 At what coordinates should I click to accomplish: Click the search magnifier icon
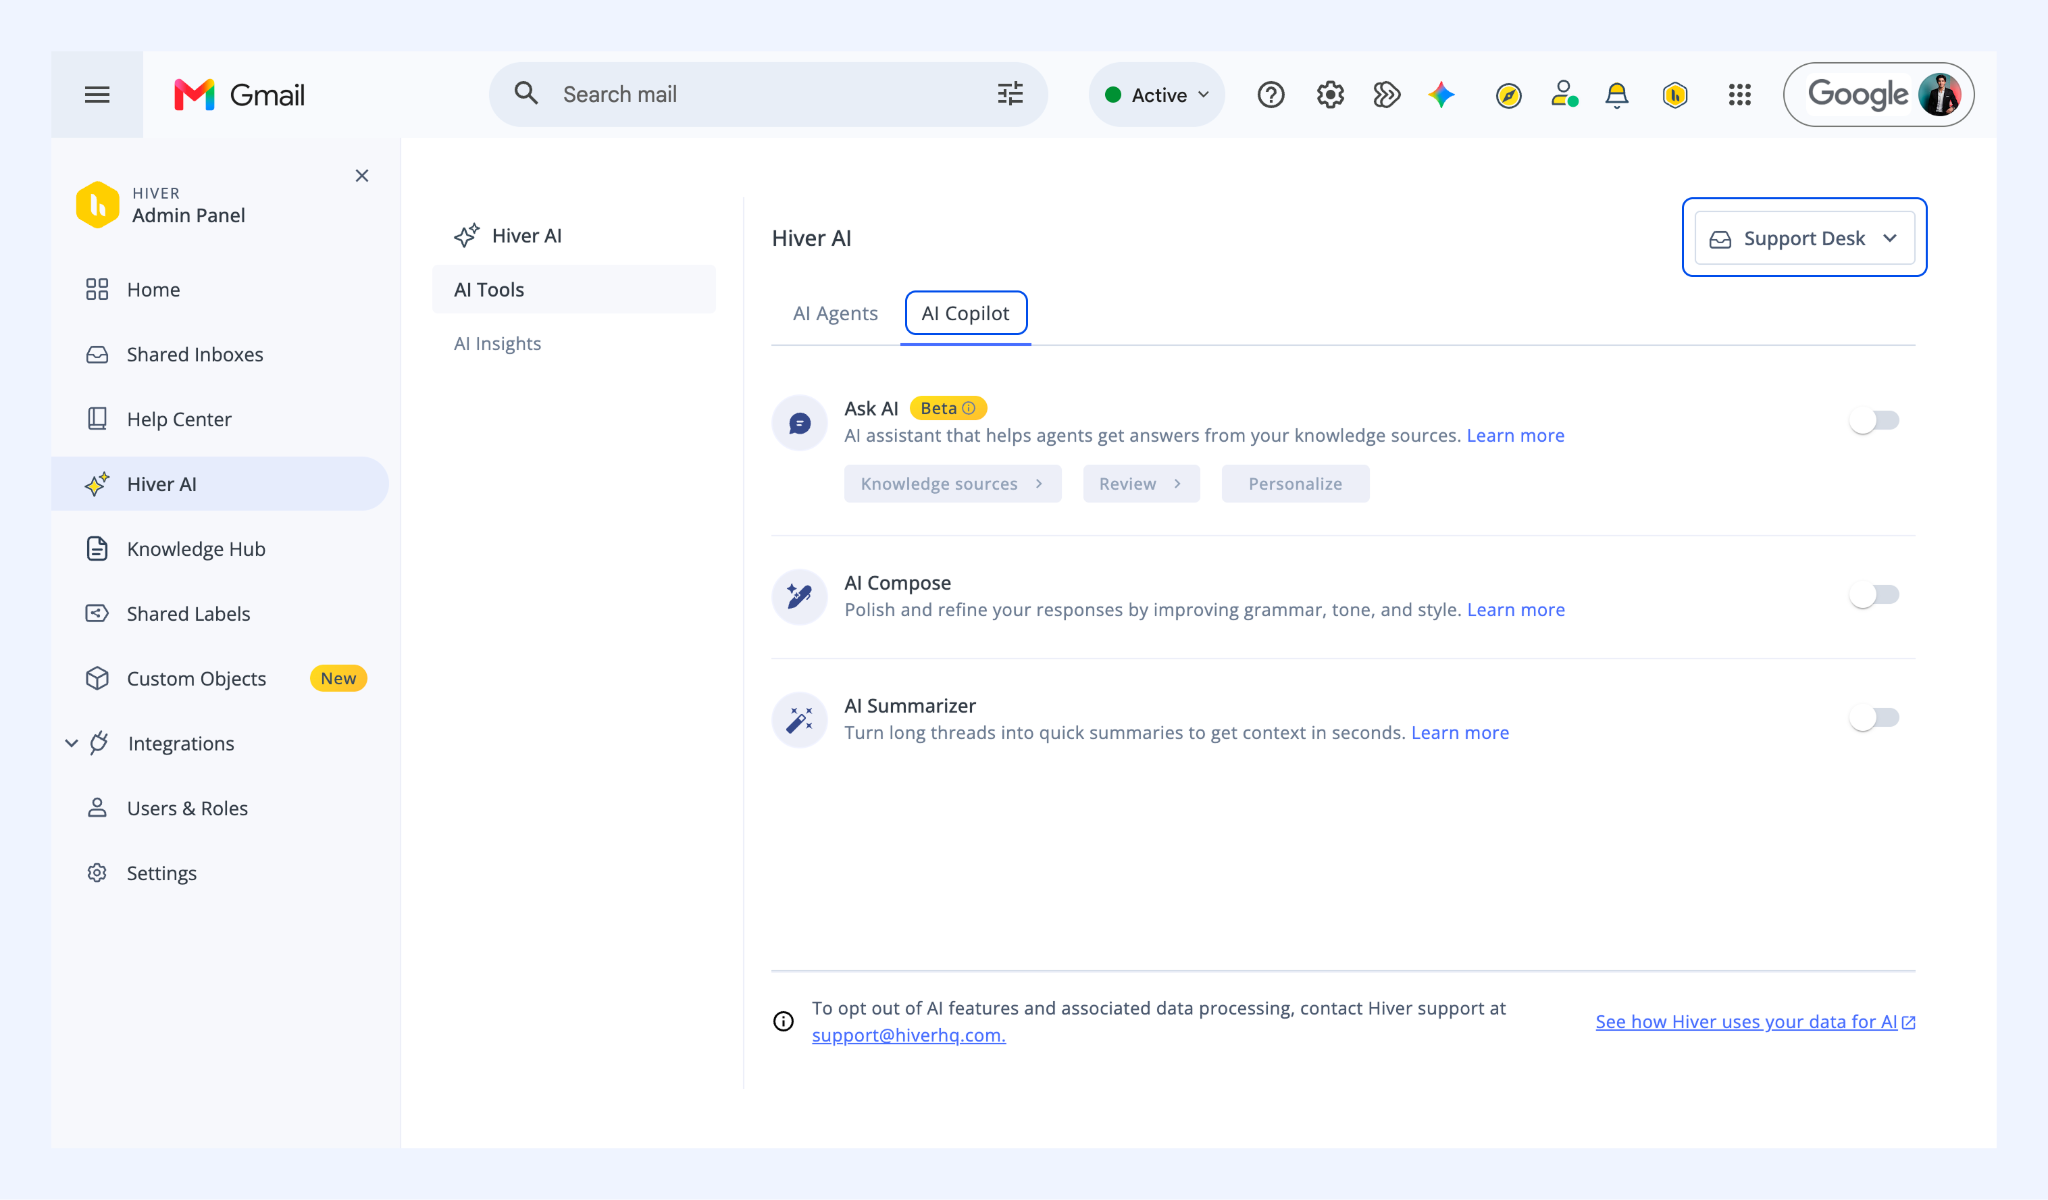pyautogui.click(x=526, y=94)
